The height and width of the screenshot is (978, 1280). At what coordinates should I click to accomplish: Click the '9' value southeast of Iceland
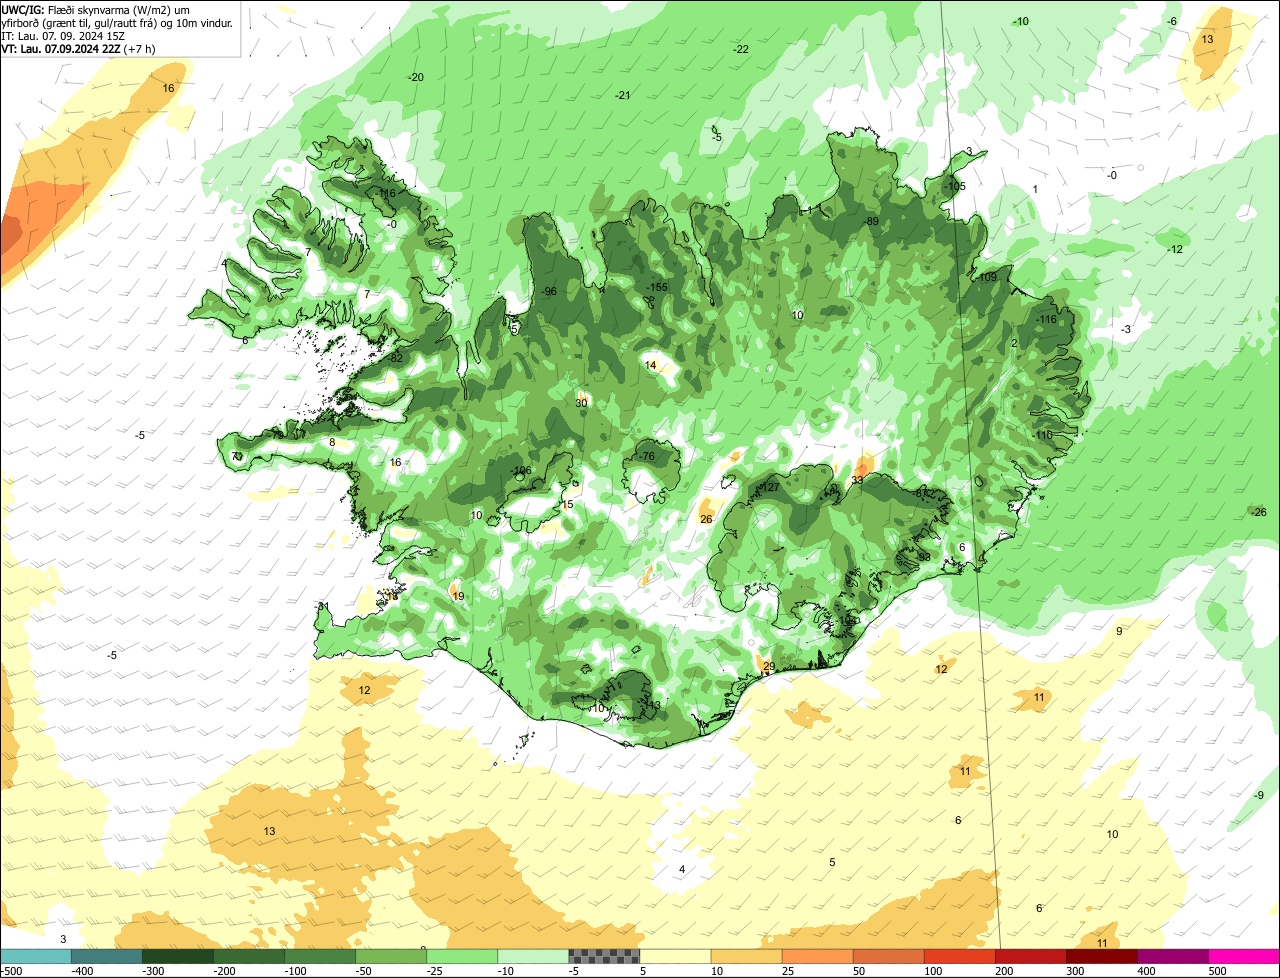click(x=1119, y=631)
